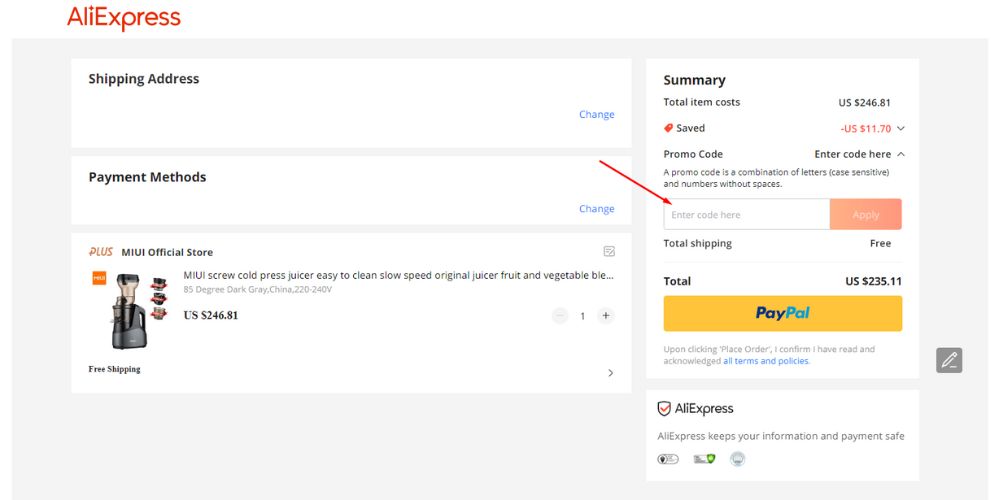
Task: Open the juicer product thumbnail
Action: 130,311
